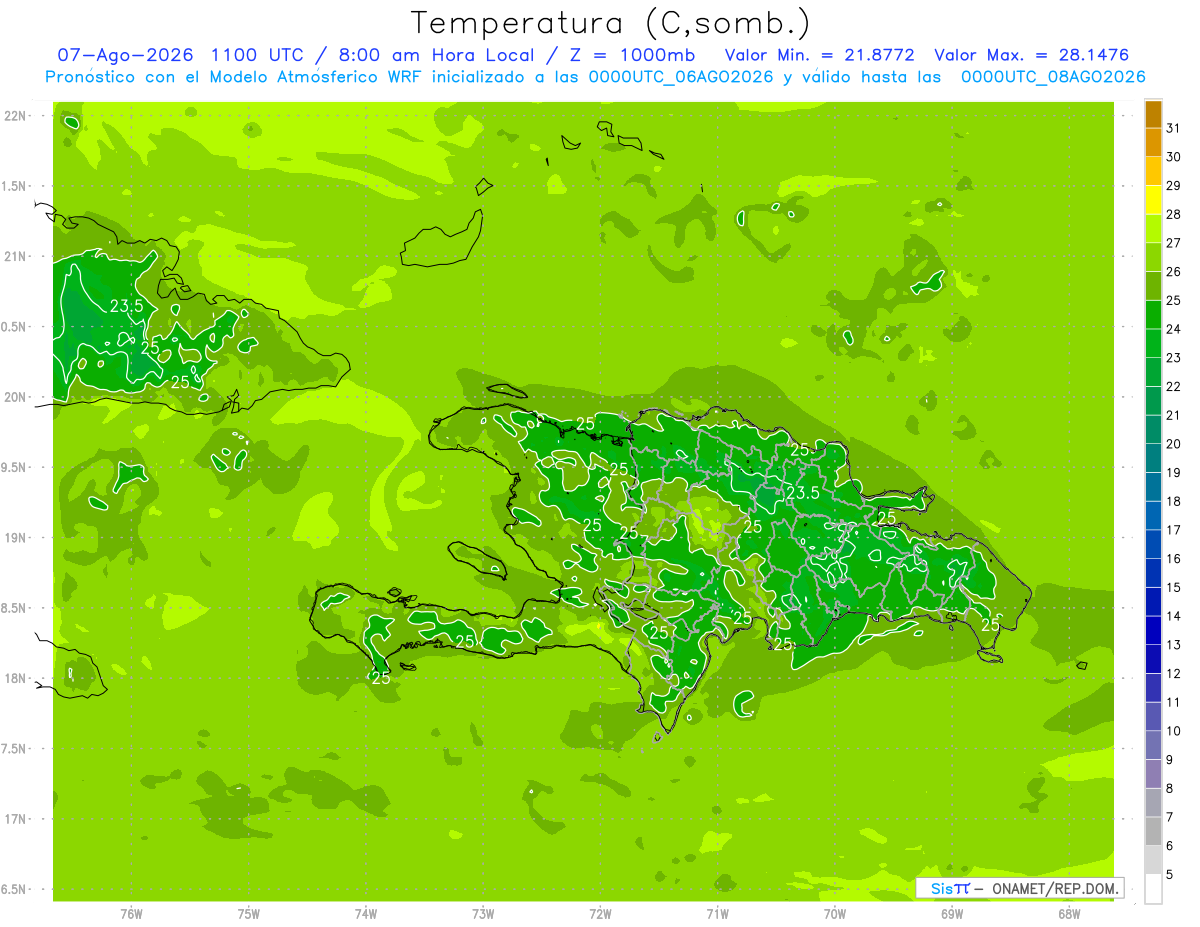Pick the gray swatch between 6 and 7
This screenshot has height=927, width=1200.
point(1153,831)
